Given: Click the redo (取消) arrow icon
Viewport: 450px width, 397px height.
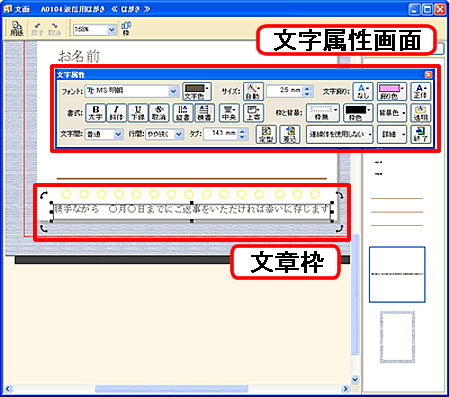Looking at the screenshot, I should (x=54, y=29).
